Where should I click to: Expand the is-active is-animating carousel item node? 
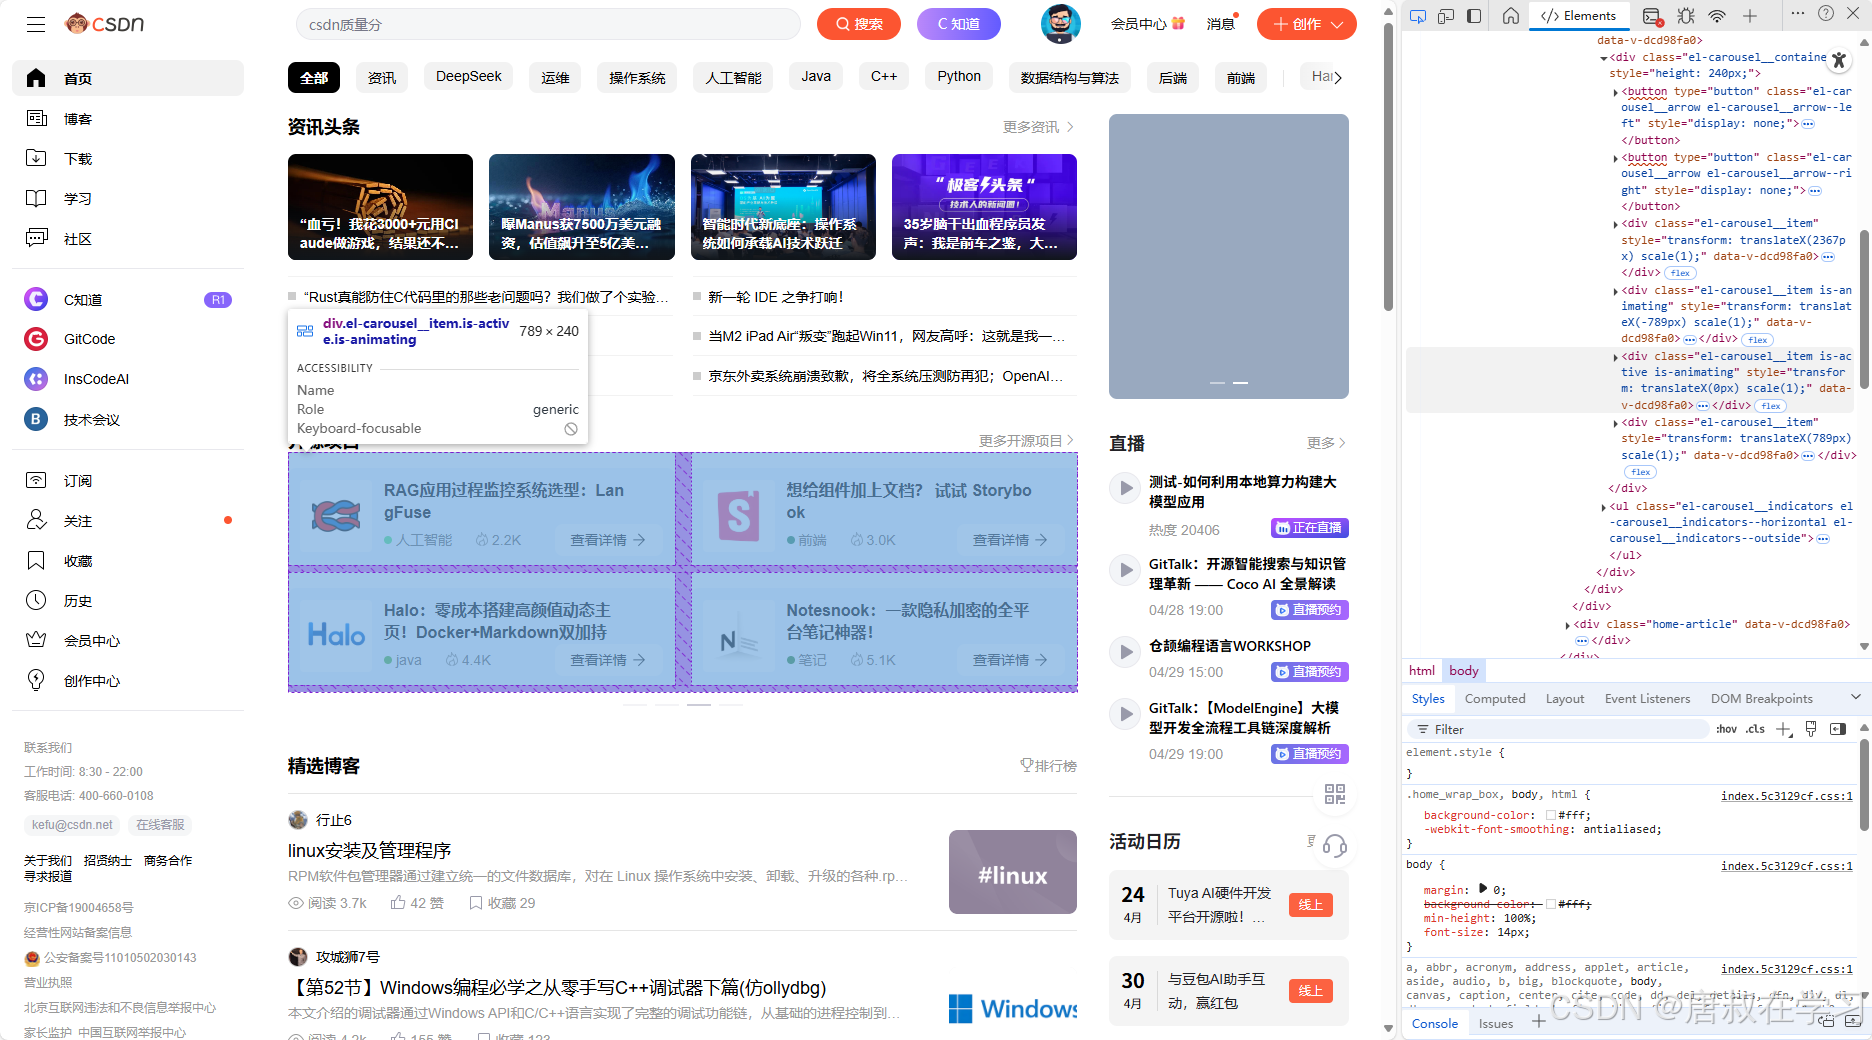1616,357
